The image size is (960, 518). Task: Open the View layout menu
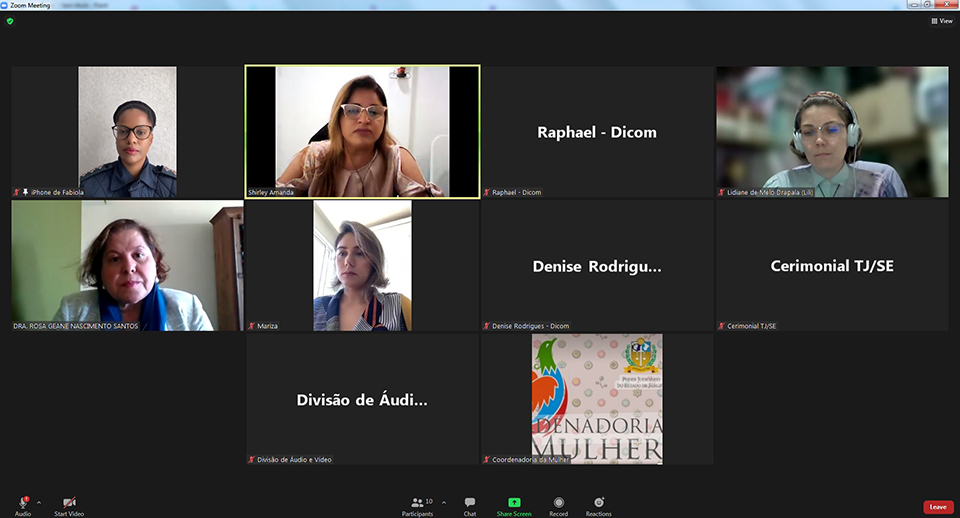(x=940, y=20)
